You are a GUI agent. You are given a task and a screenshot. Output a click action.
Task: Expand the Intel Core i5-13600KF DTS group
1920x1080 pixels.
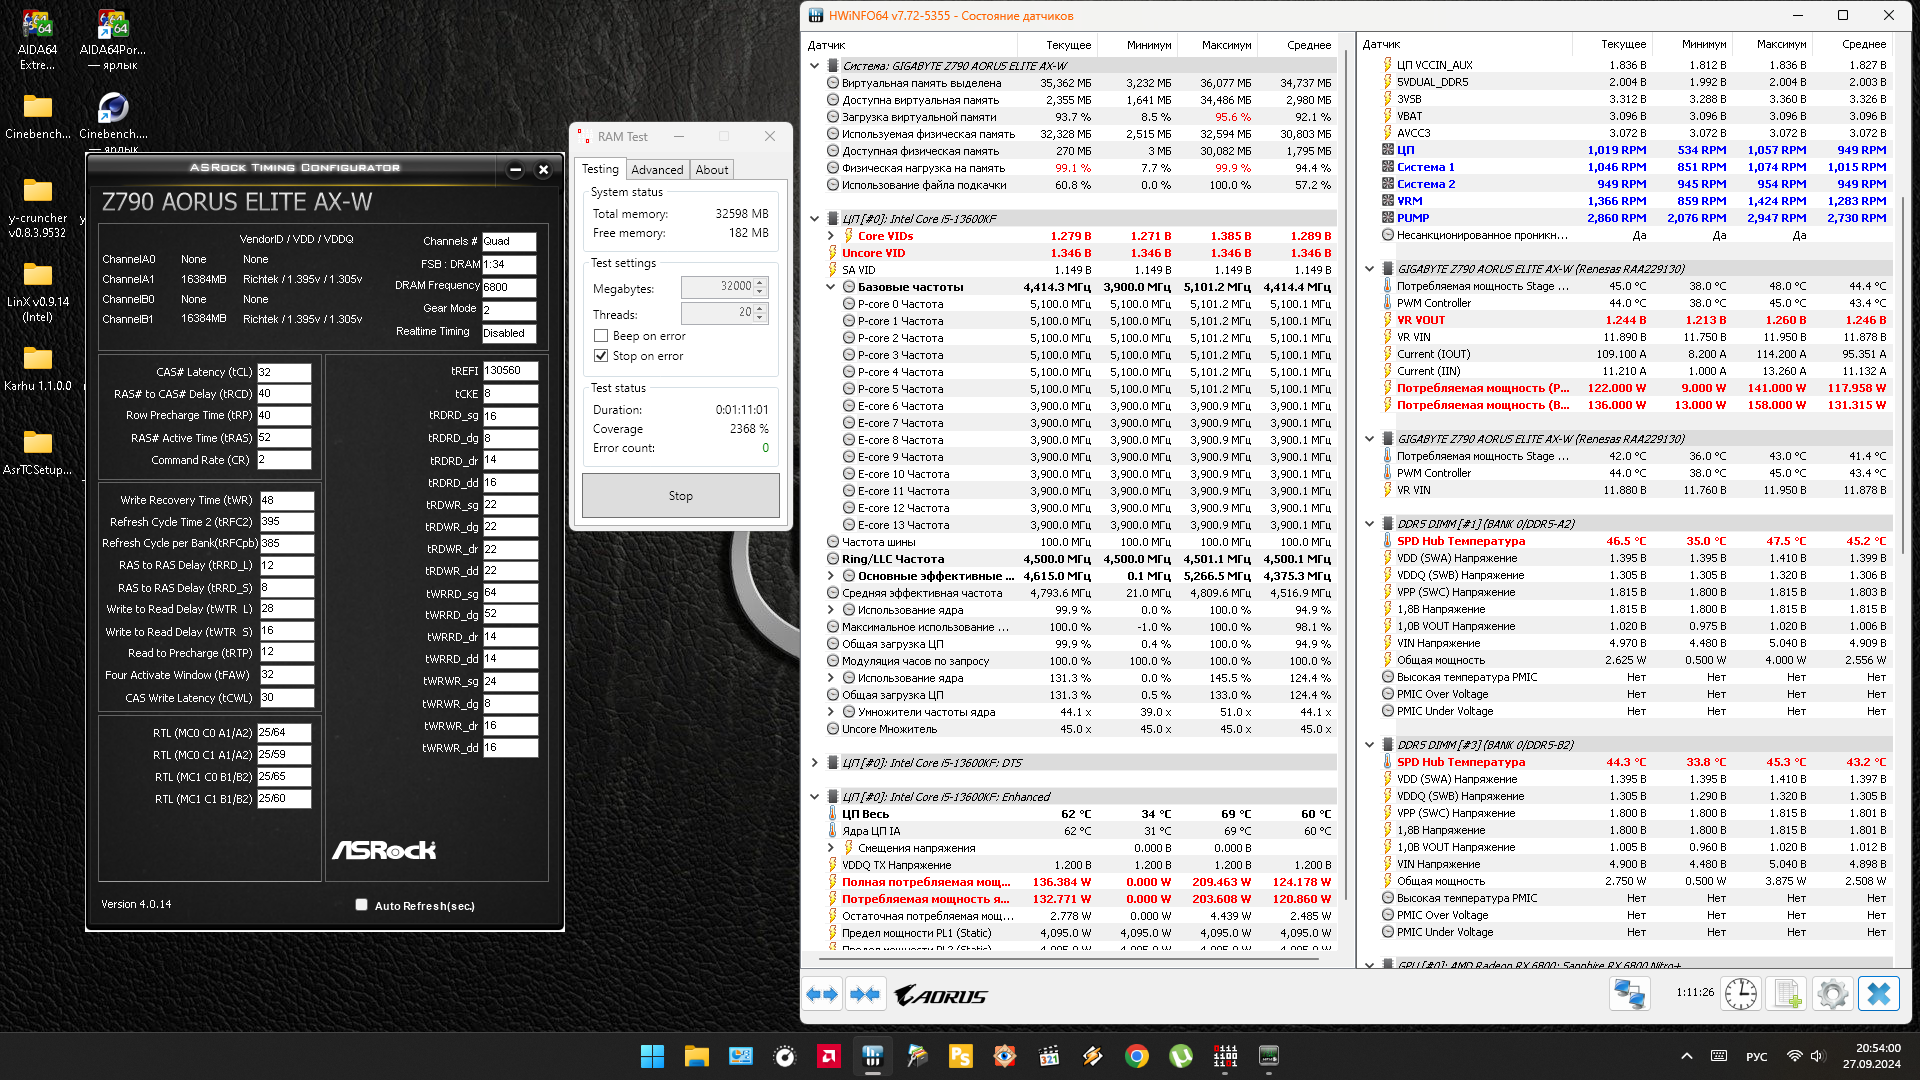coord(815,763)
